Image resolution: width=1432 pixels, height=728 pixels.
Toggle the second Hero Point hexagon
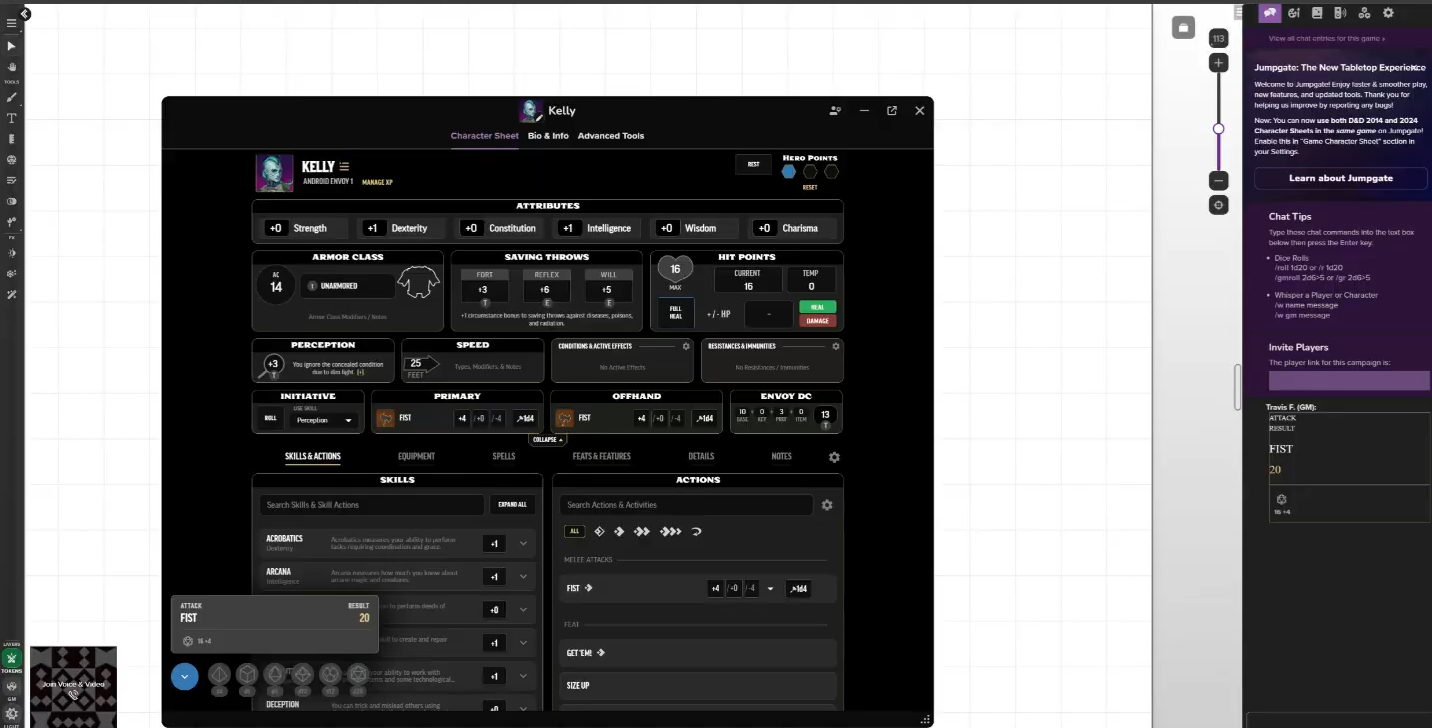point(810,171)
